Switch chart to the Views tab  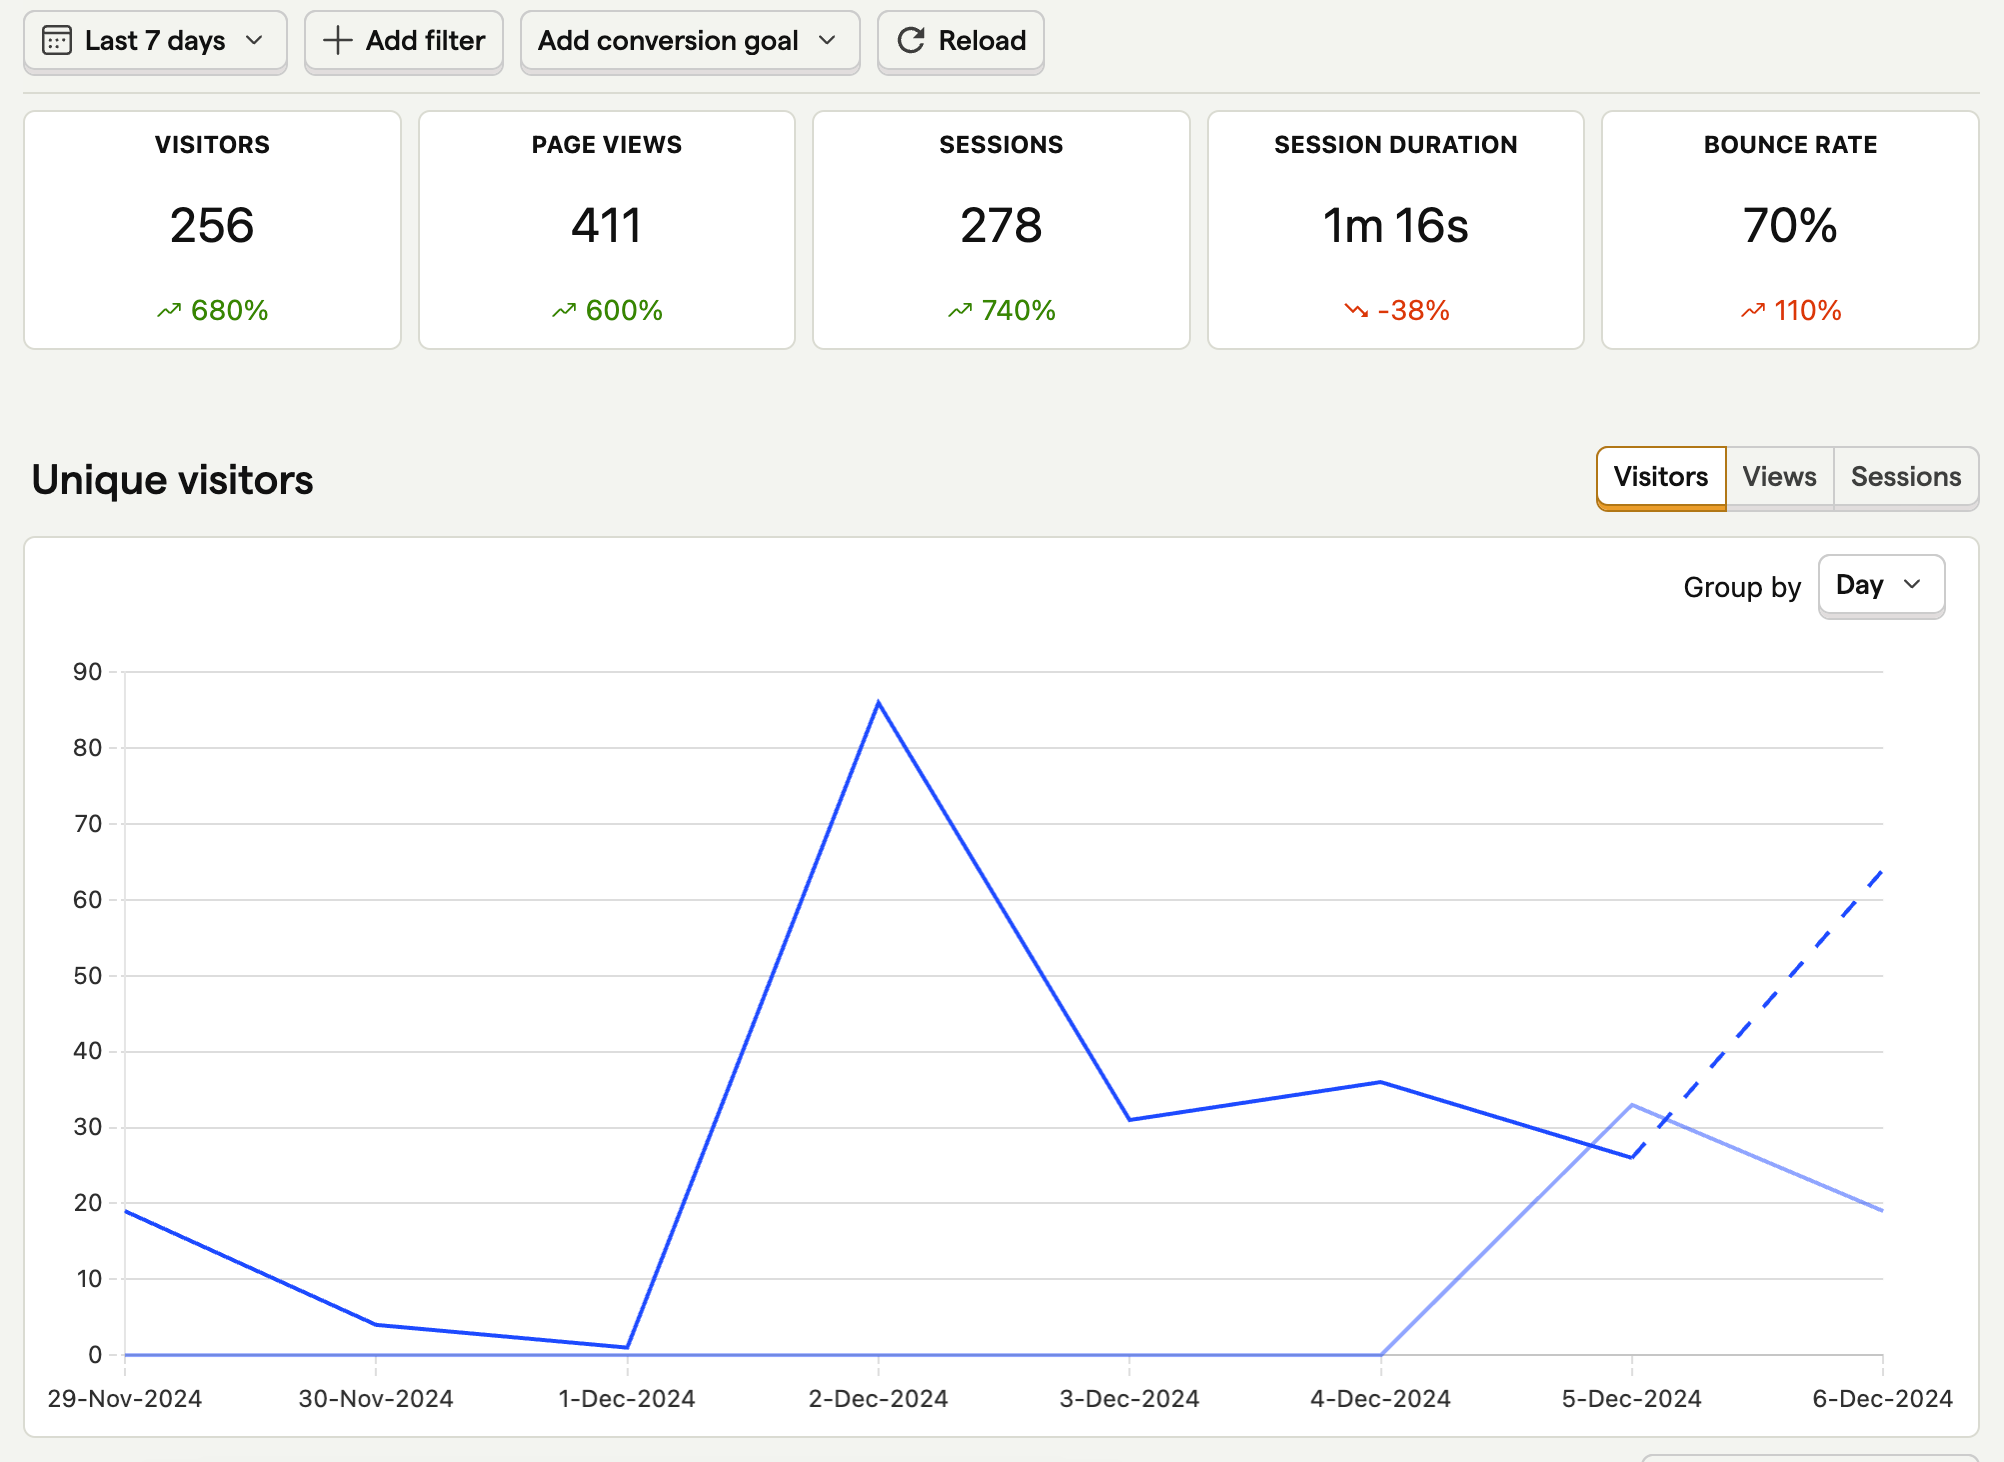1779,477
